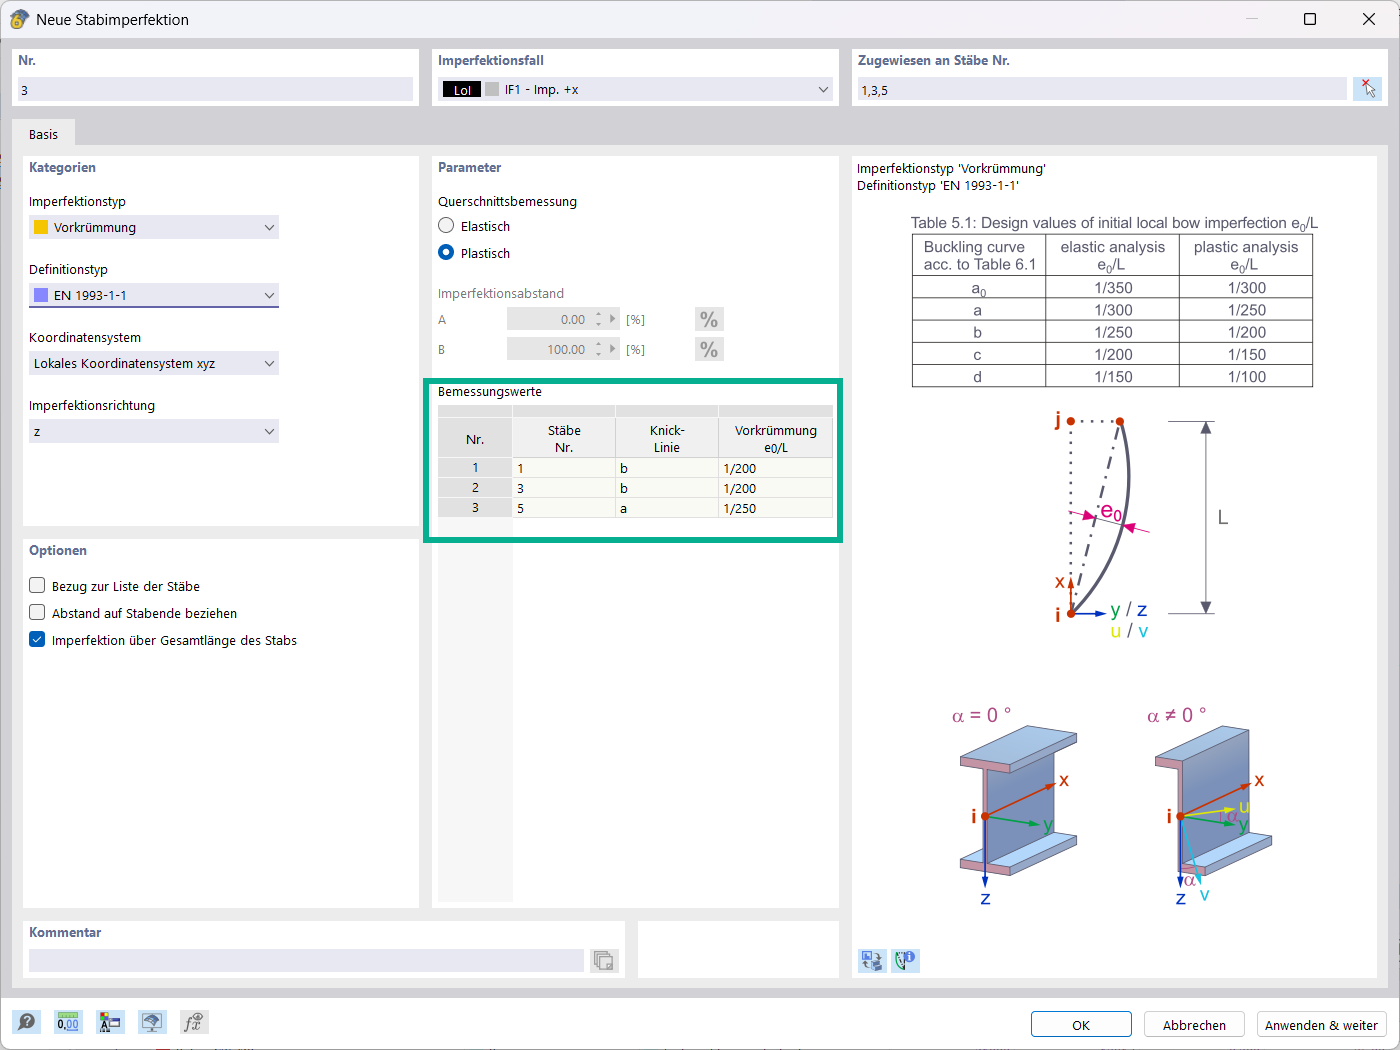Select the Stäbe Nr. cell in table row 1
The width and height of the screenshot is (1400, 1050).
click(564, 468)
